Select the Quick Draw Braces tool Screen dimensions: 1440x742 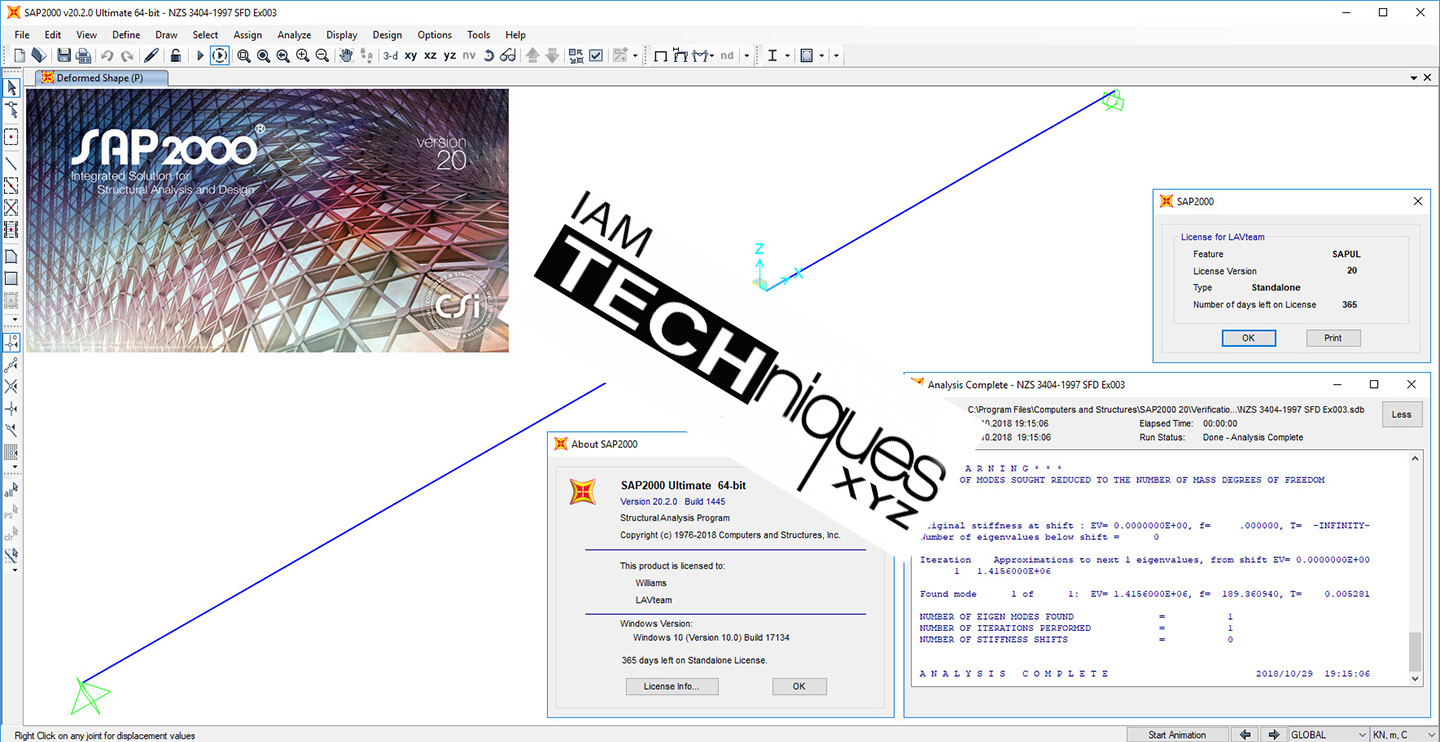pos(11,208)
